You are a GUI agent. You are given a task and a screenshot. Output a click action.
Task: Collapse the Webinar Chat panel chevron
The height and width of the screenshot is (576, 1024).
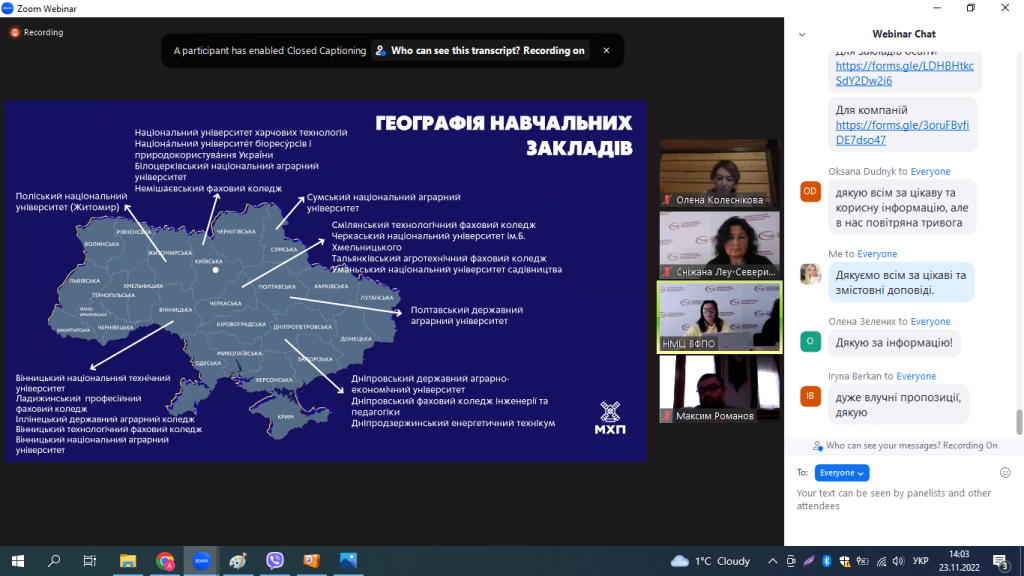point(801,34)
